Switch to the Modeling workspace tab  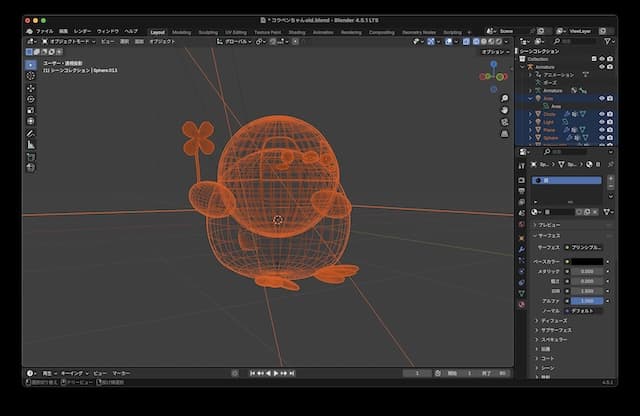pos(182,32)
